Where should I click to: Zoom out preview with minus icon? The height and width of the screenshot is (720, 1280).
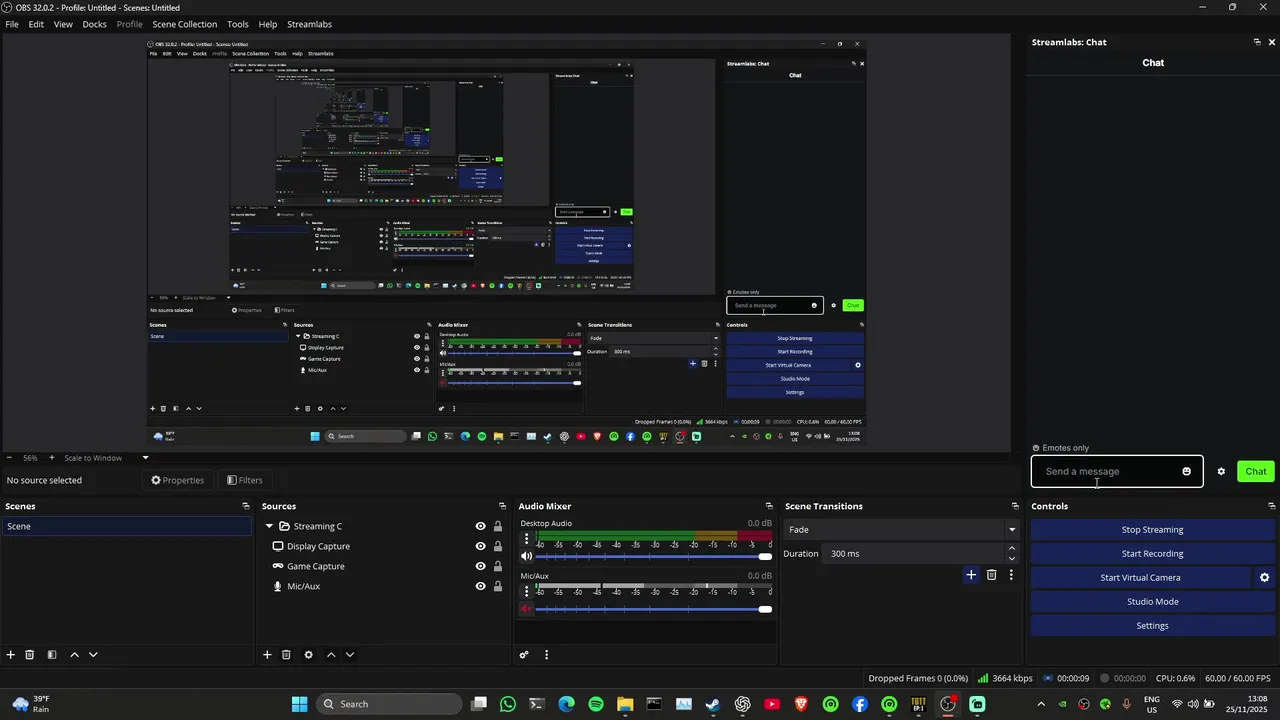coord(11,458)
